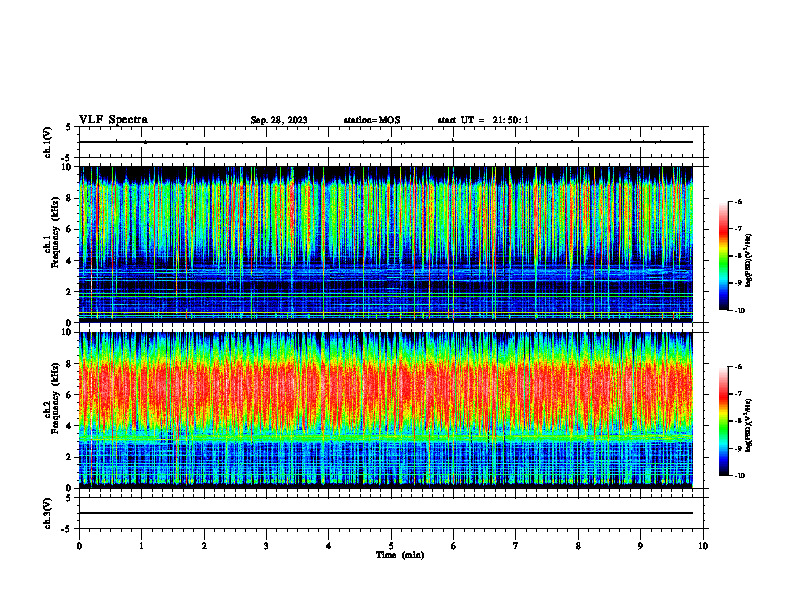Click time axis tick label "3"
Image resolution: width=792 pixels, height=612 pixels.
pyautogui.click(x=266, y=546)
